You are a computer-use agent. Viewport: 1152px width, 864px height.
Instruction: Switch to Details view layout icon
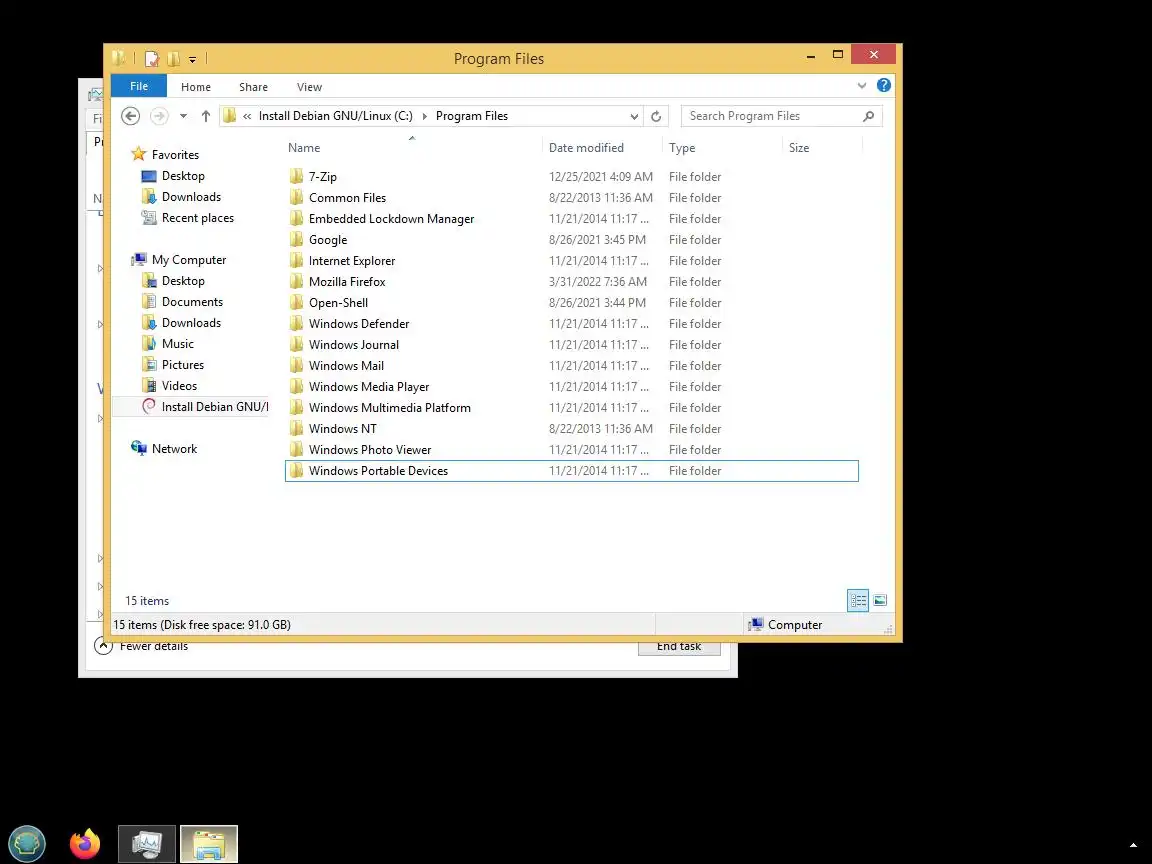coord(858,600)
